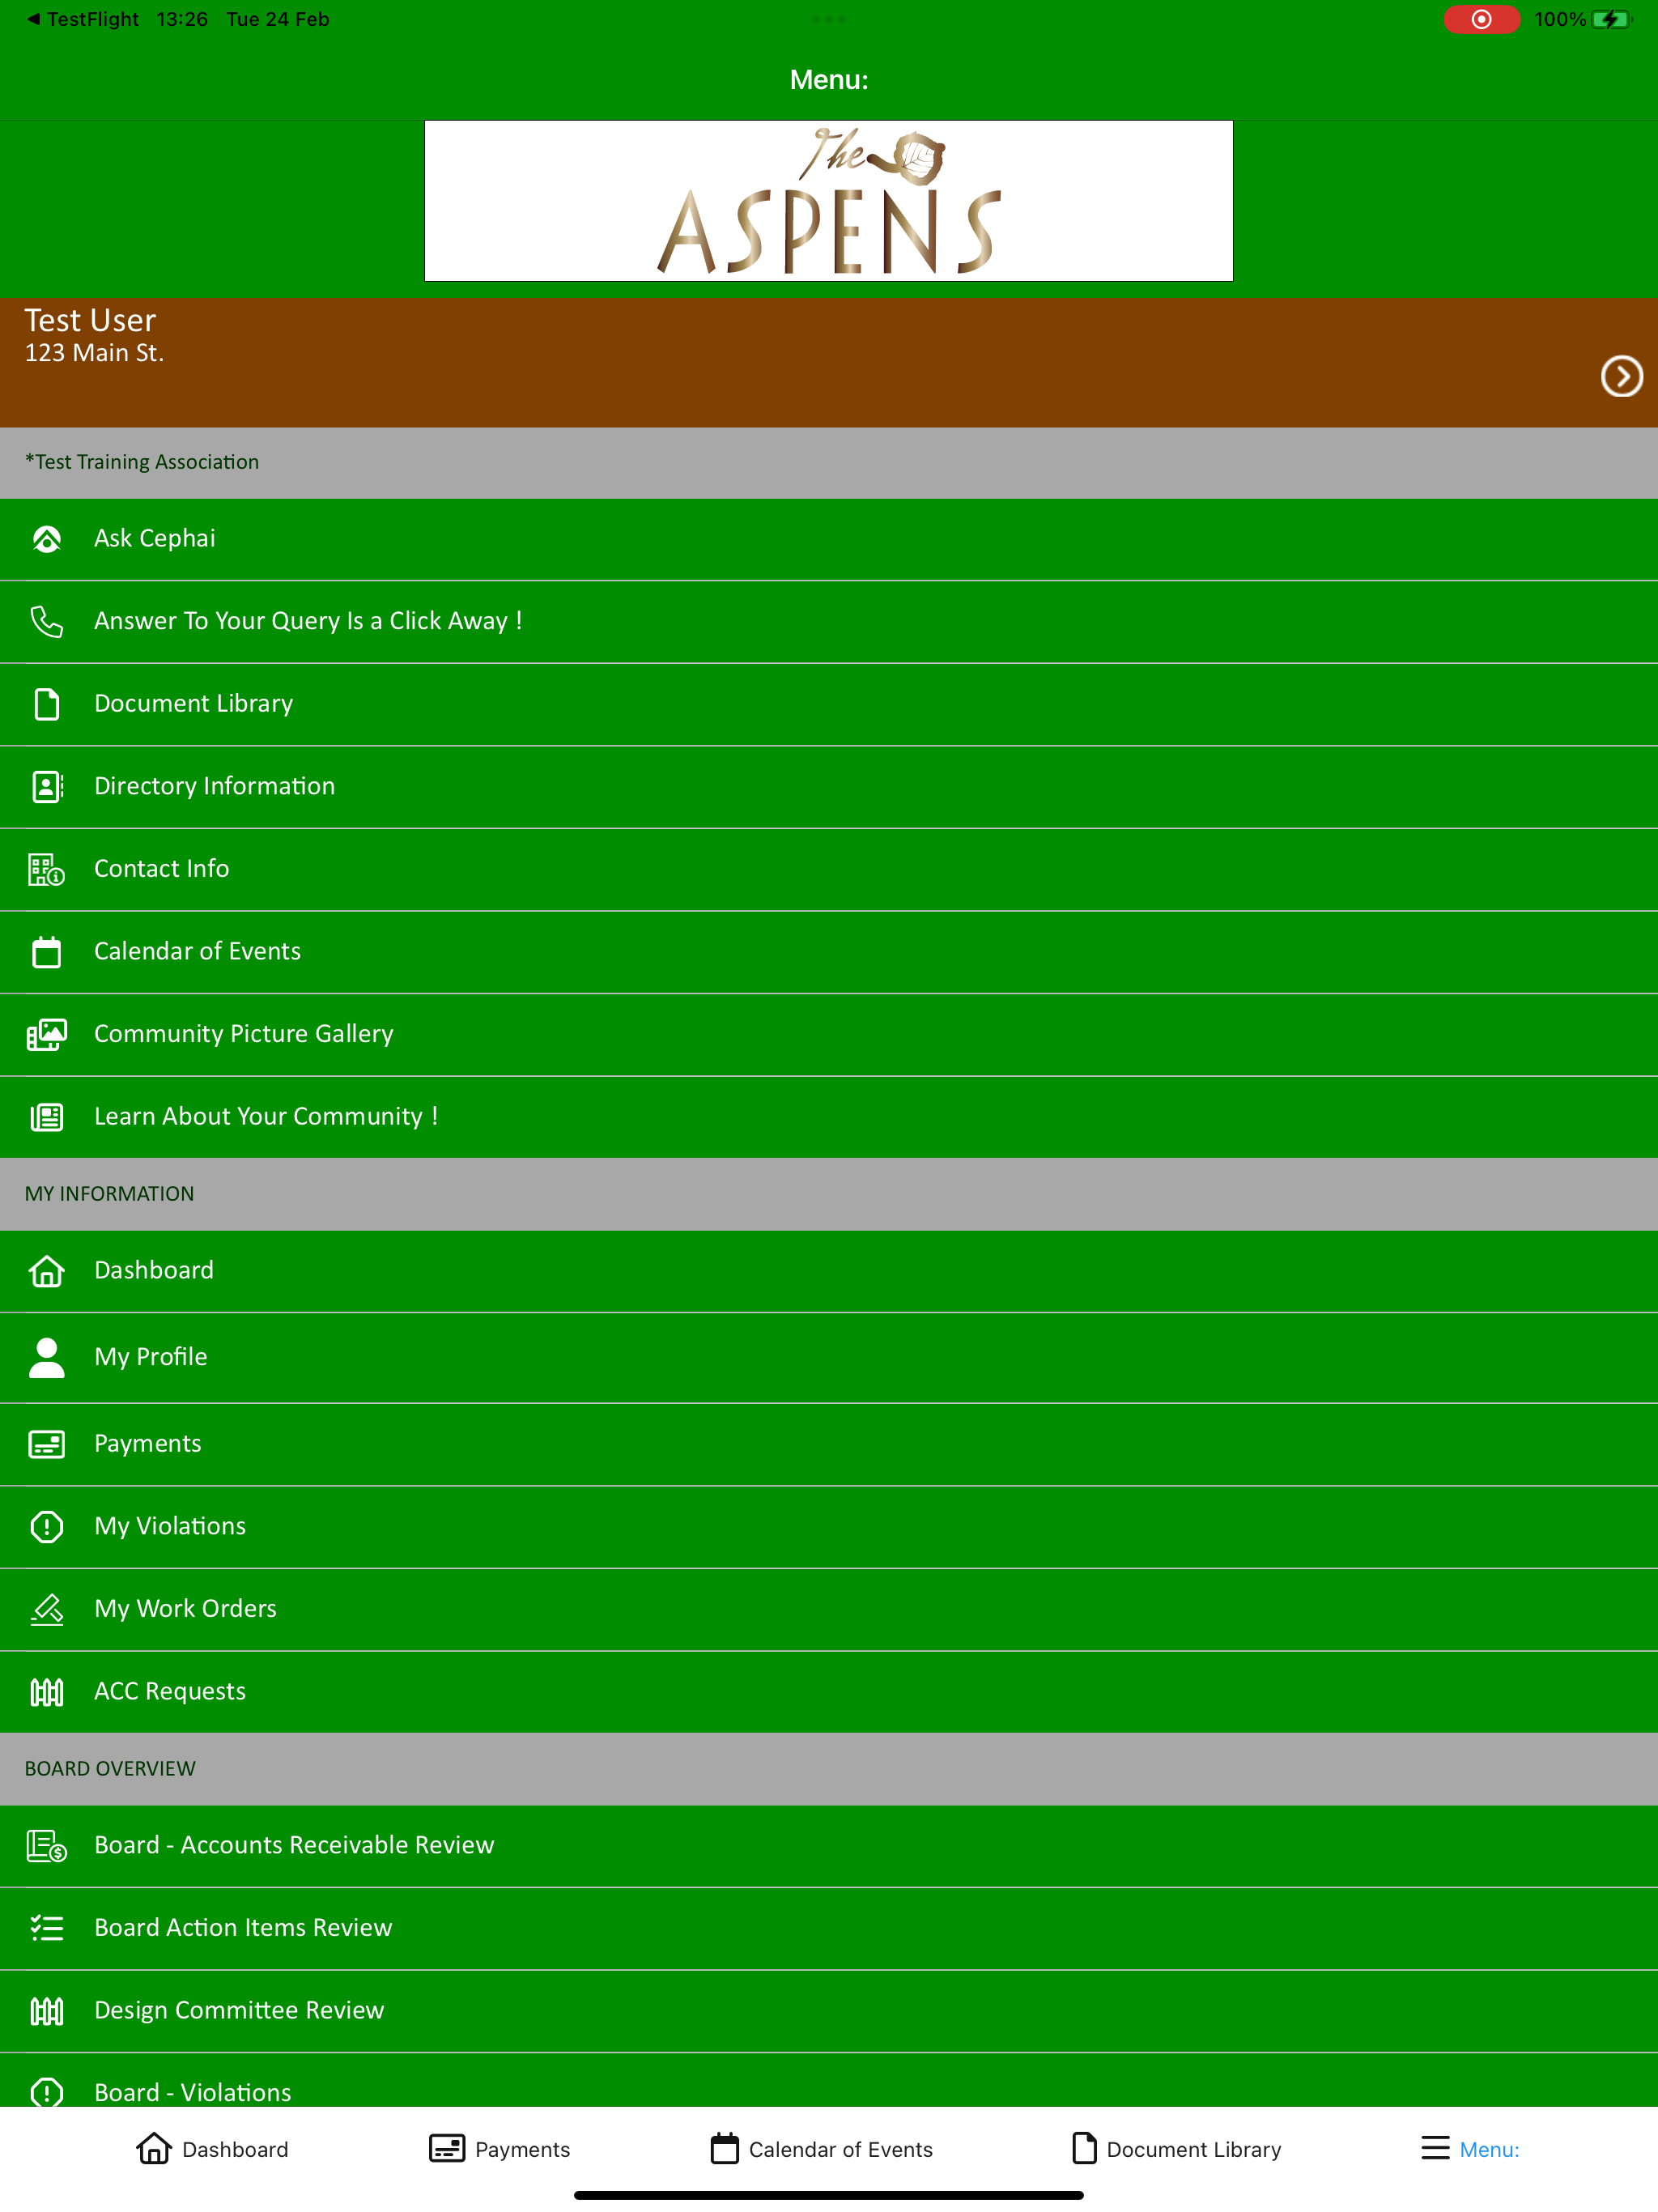
Task: Tap The Aspens logo banner
Action: (829, 201)
